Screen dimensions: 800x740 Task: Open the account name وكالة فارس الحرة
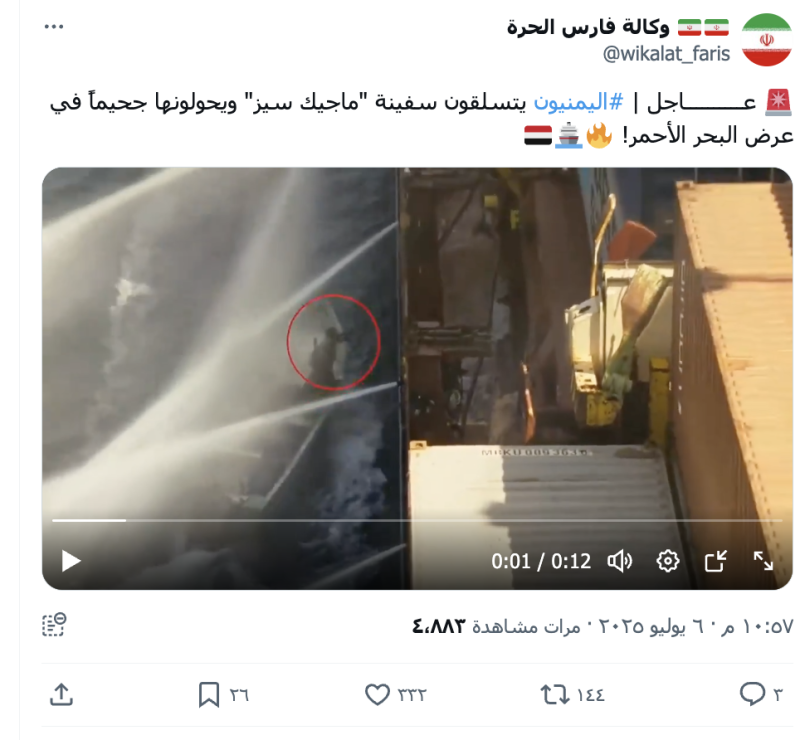point(588,27)
